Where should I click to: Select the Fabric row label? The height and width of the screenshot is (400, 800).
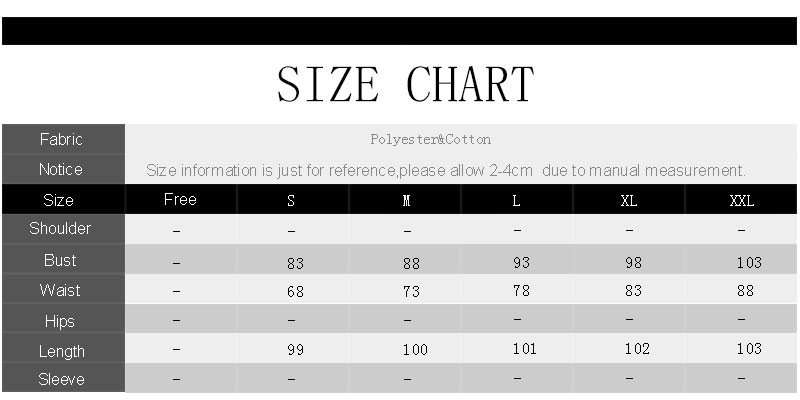[61, 139]
